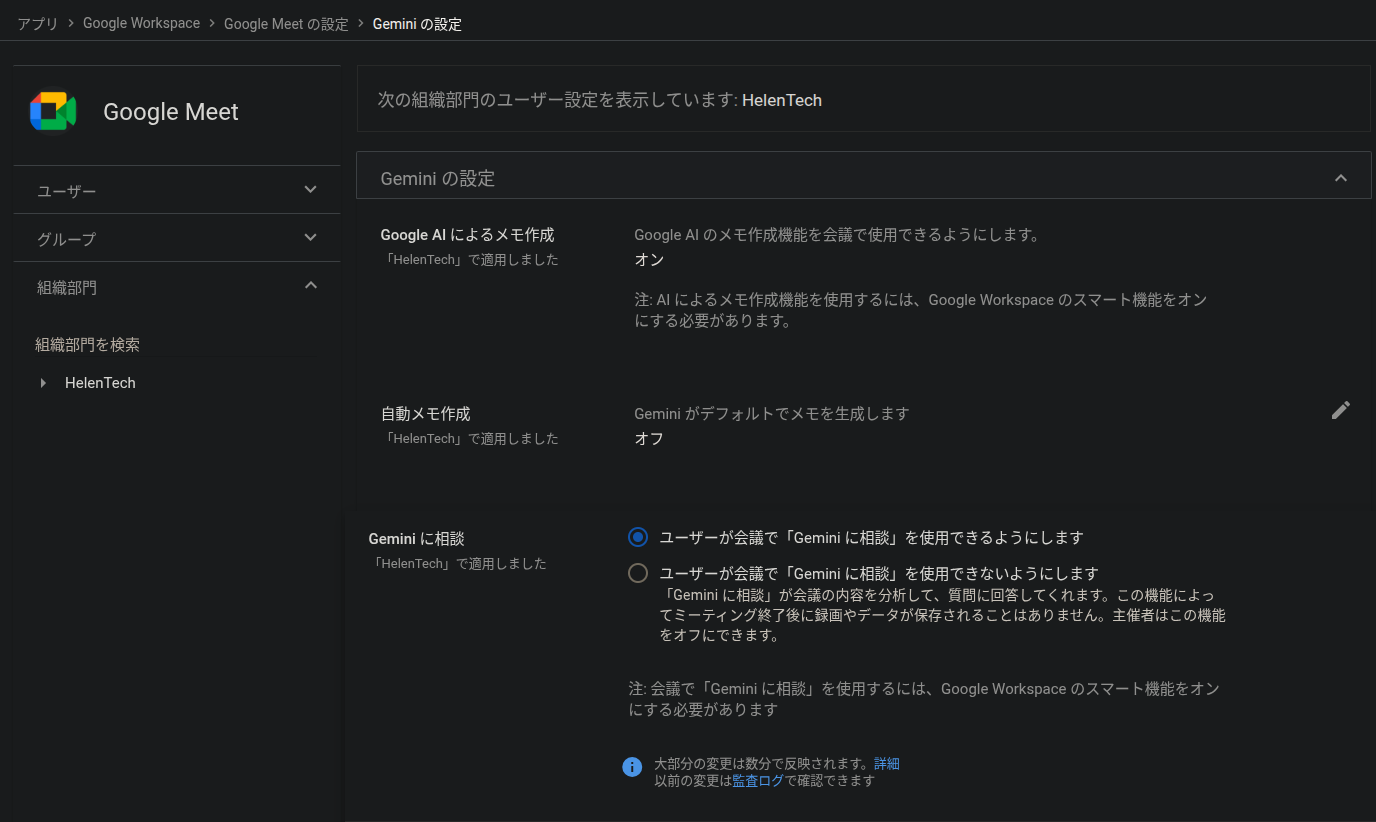Image resolution: width=1376 pixels, height=822 pixels.
Task: Click the ユーザー sidebar label
Action: [x=67, y=190]
